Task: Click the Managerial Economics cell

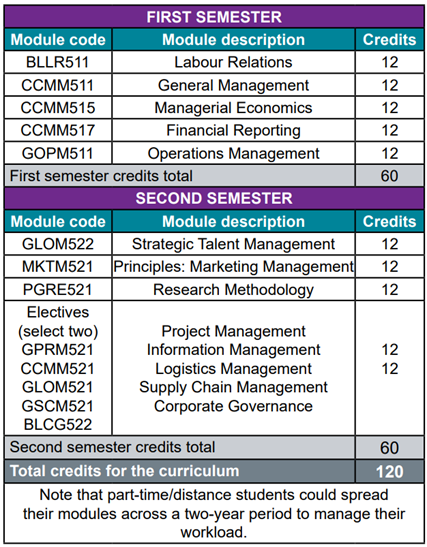Action: (233, 108)
